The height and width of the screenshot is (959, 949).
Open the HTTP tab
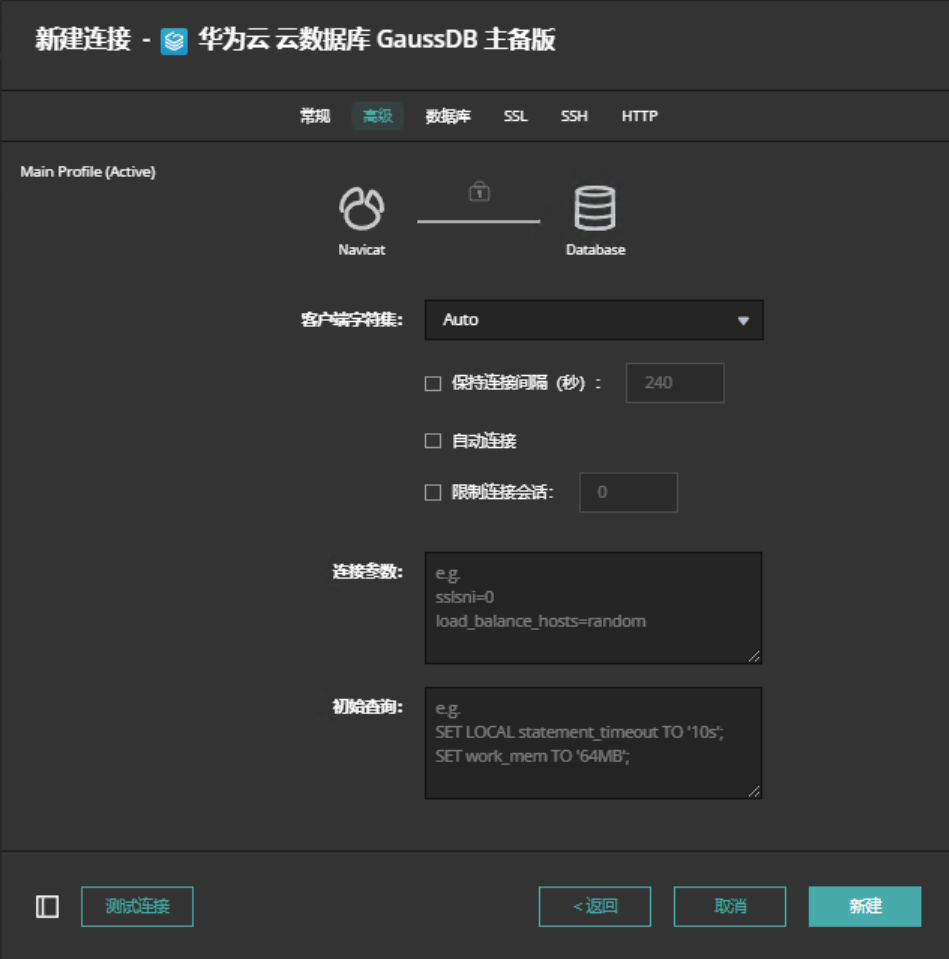(x=639, y=116)
